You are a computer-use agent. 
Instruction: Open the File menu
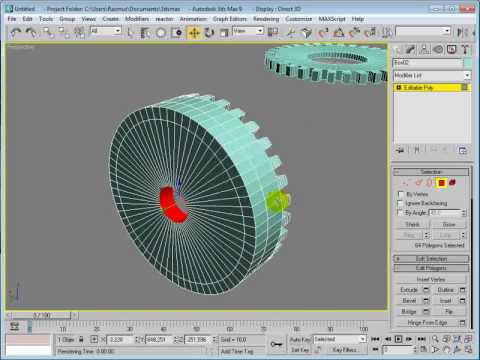pyautogui.click(x=12, y=19)
